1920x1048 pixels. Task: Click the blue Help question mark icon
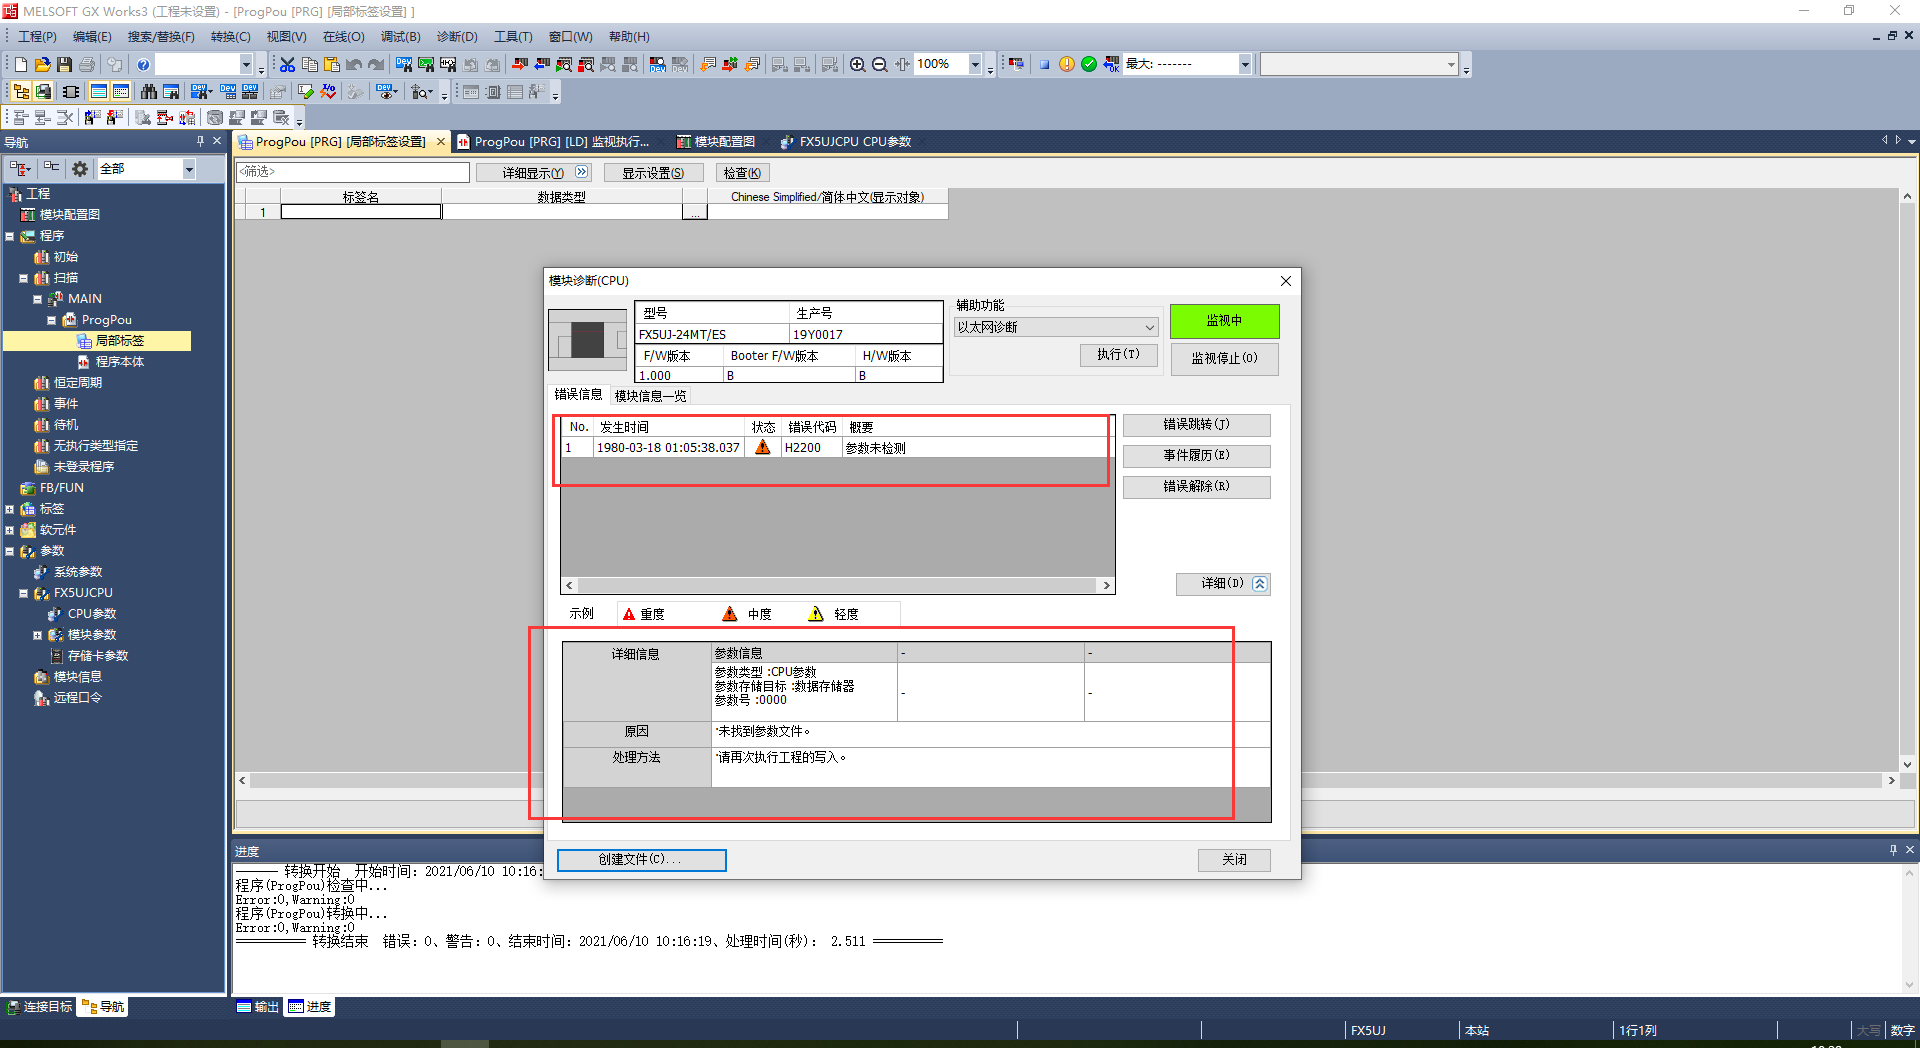pyautogui.click(x=143, y=65)
